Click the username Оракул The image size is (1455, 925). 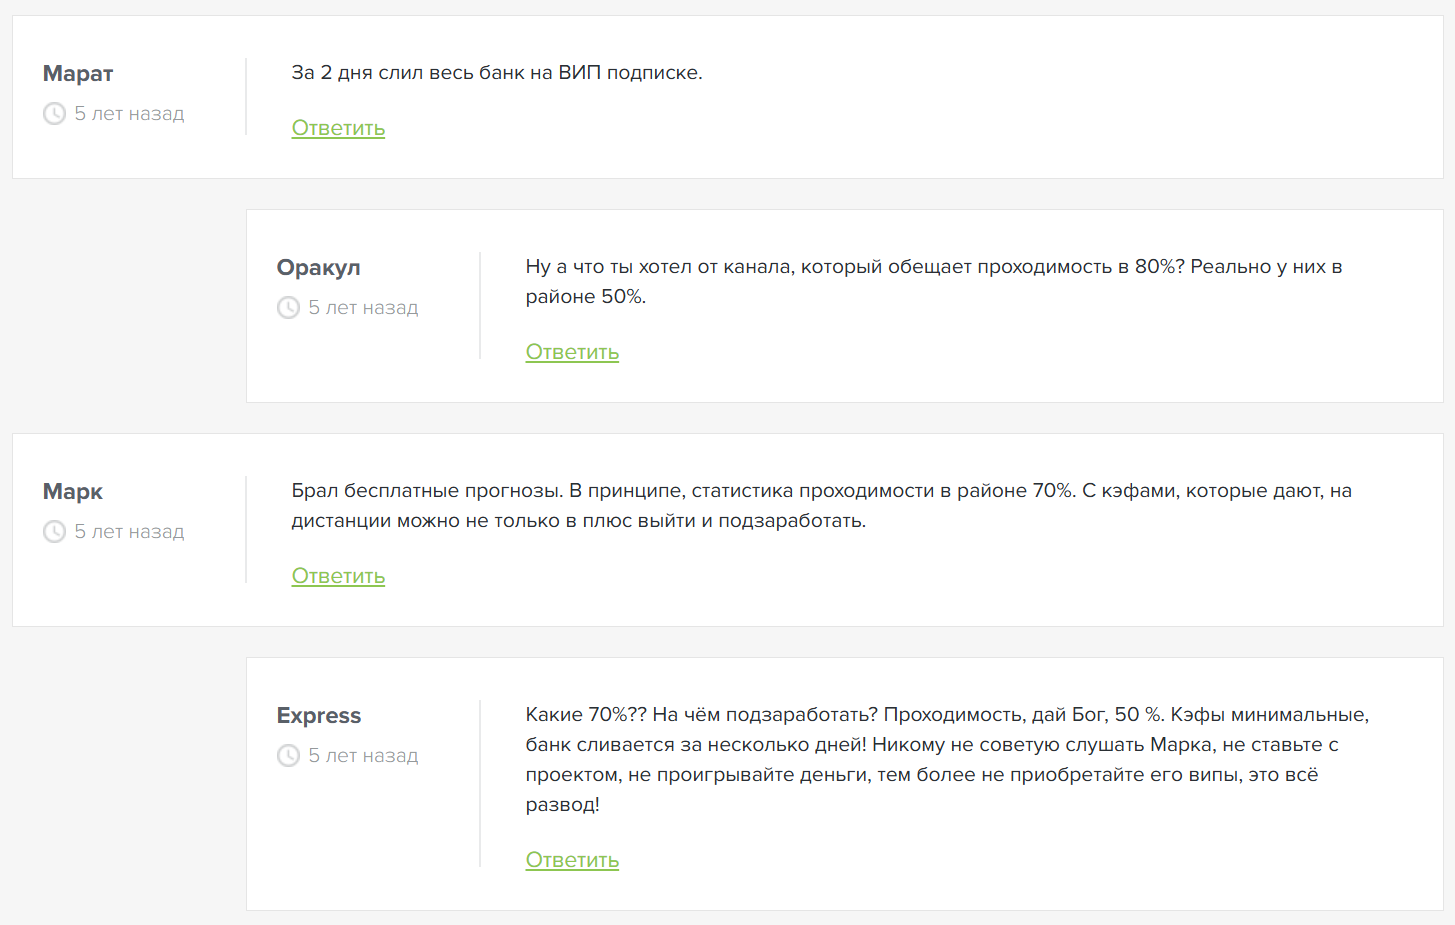click(319, 267)
